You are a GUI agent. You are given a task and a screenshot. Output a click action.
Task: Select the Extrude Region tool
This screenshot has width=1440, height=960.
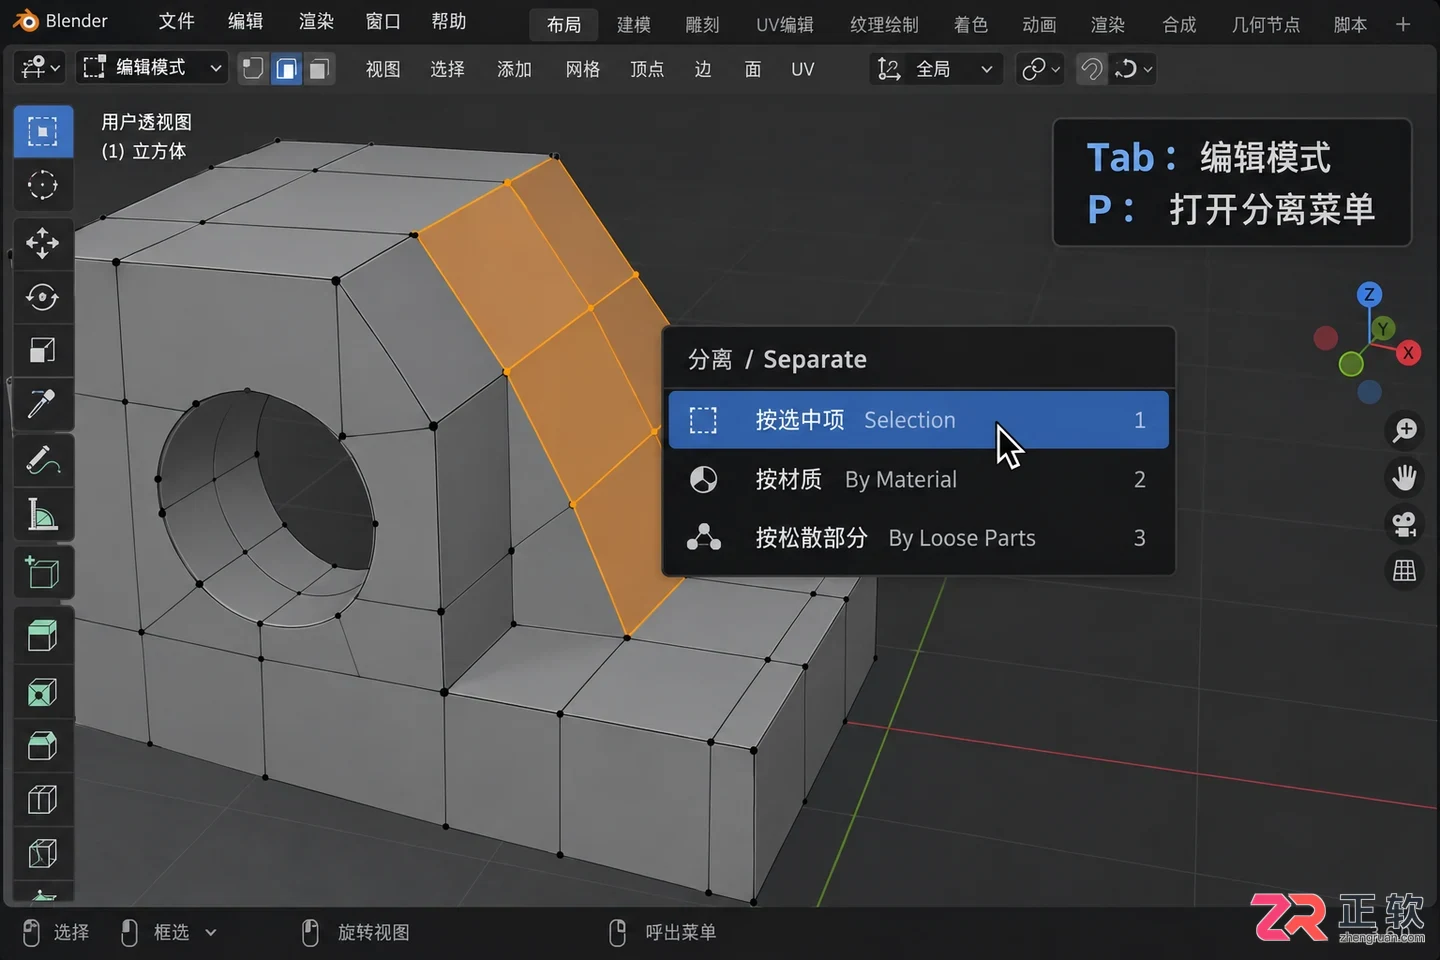point(43,635)
